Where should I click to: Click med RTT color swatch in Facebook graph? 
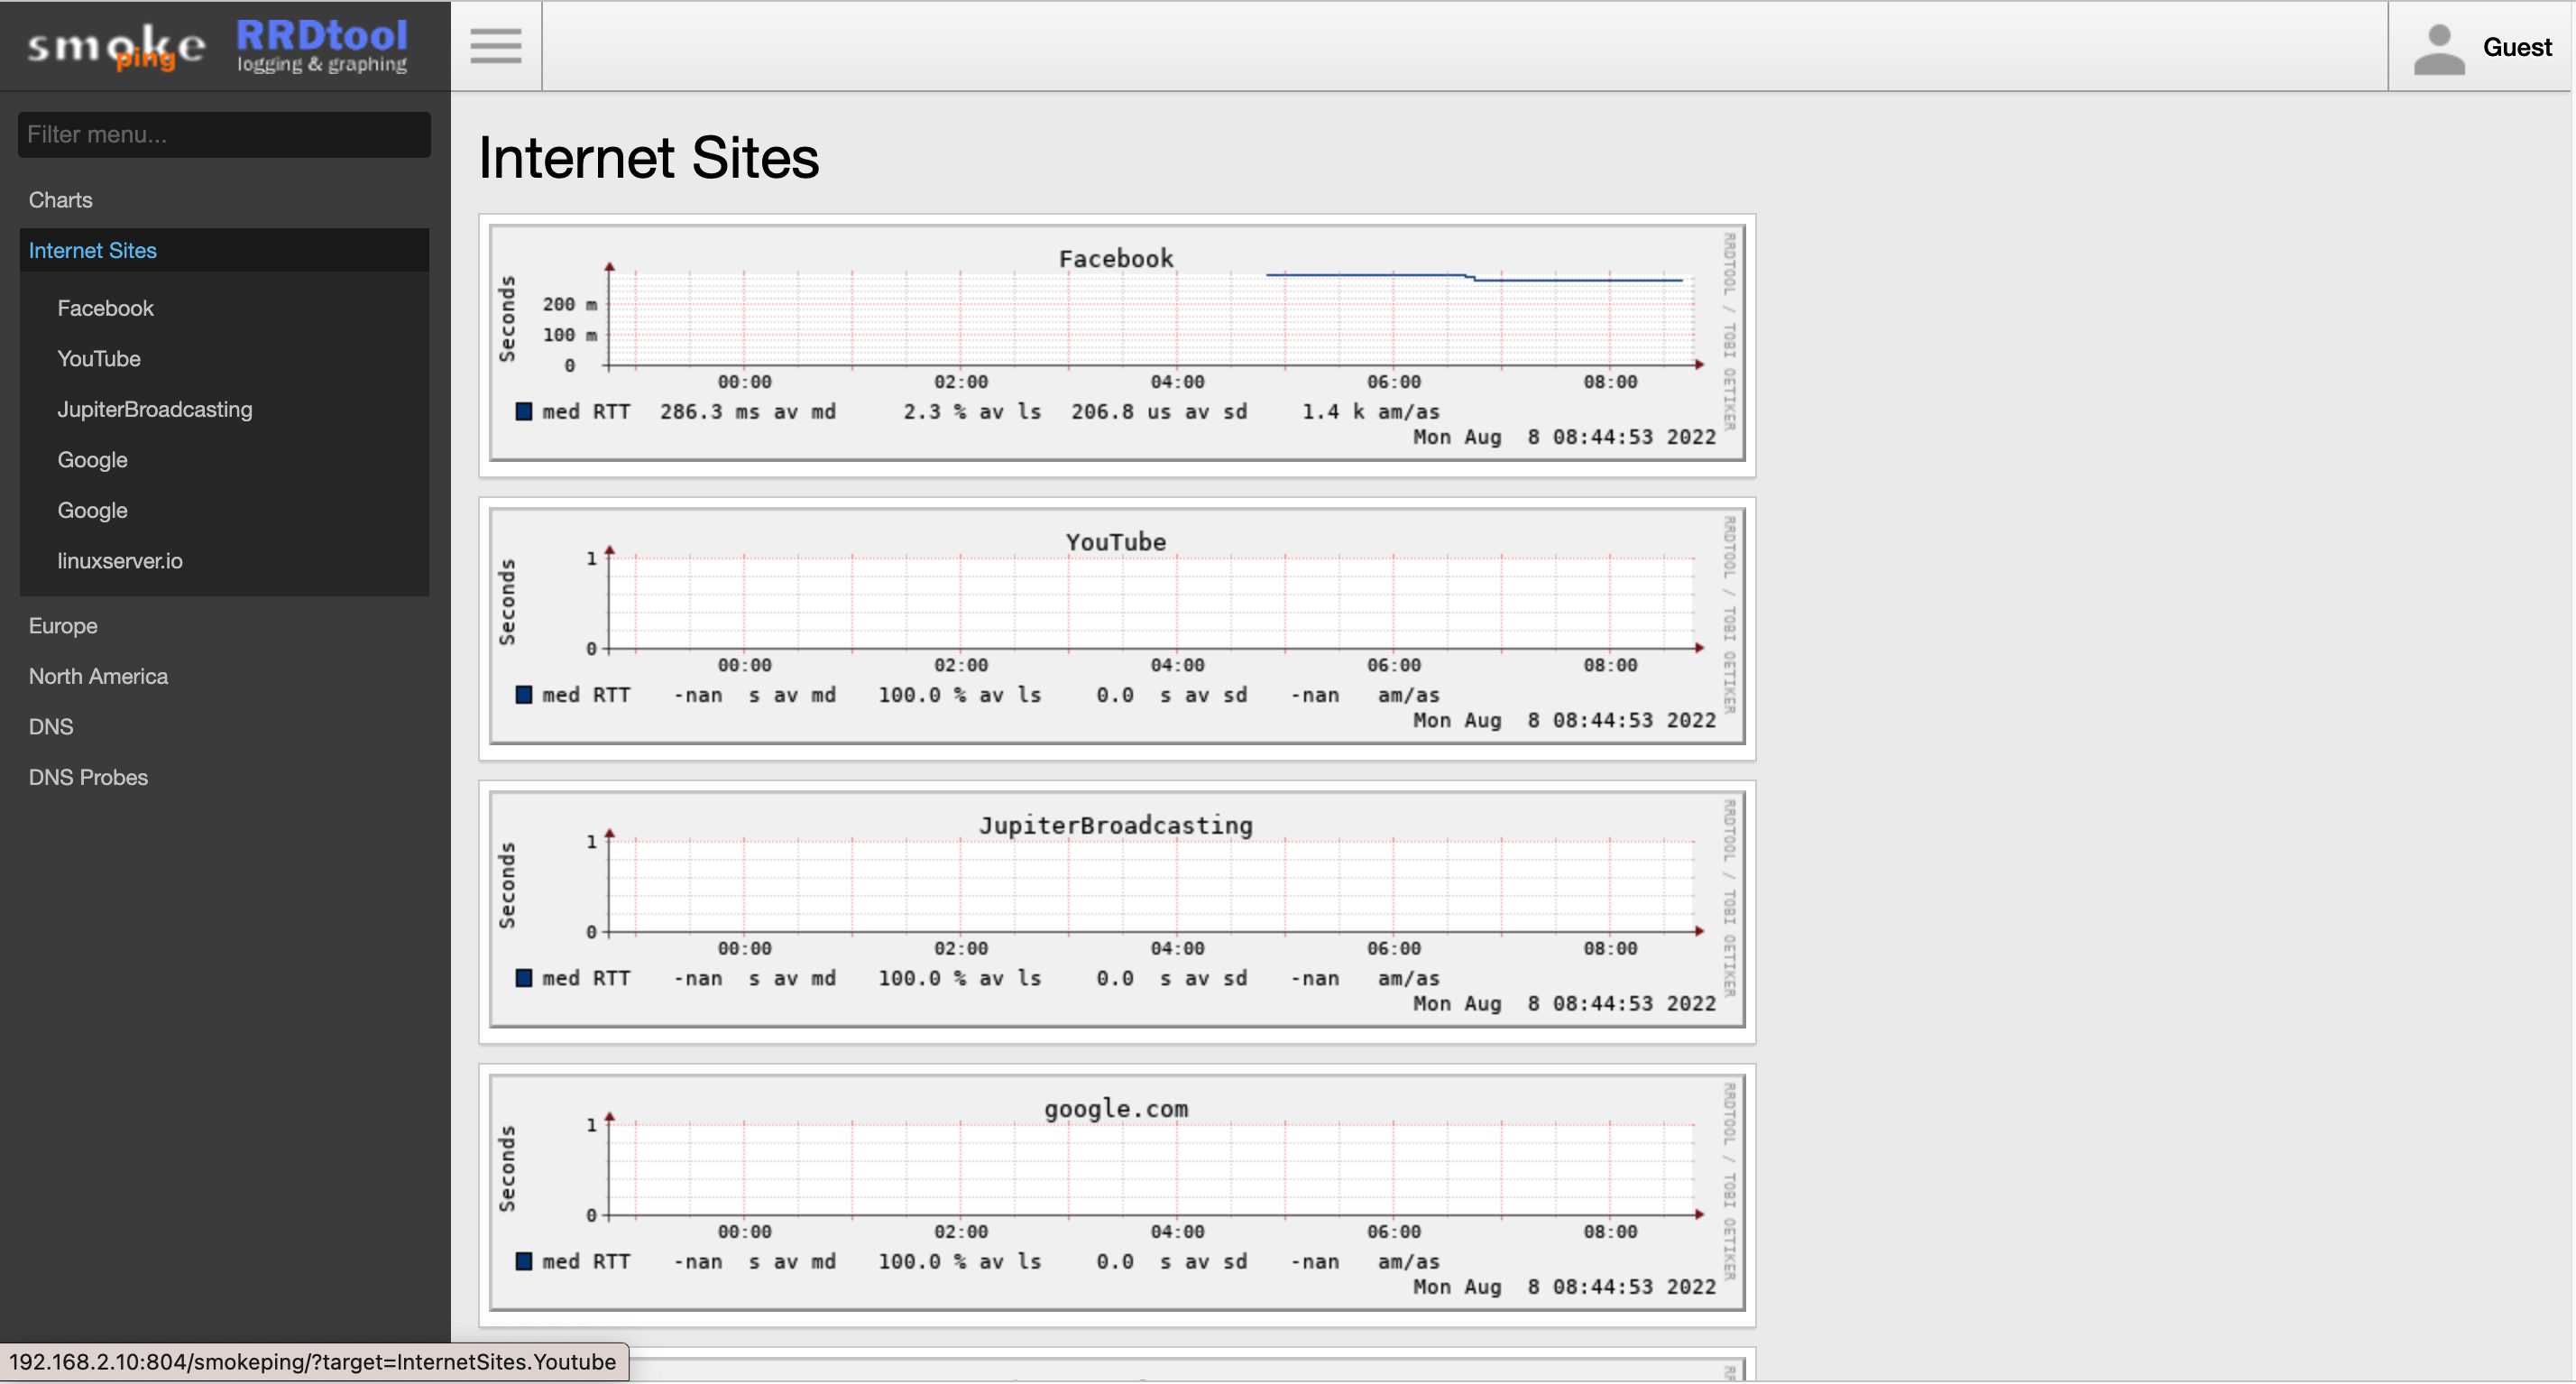(523, 411)
